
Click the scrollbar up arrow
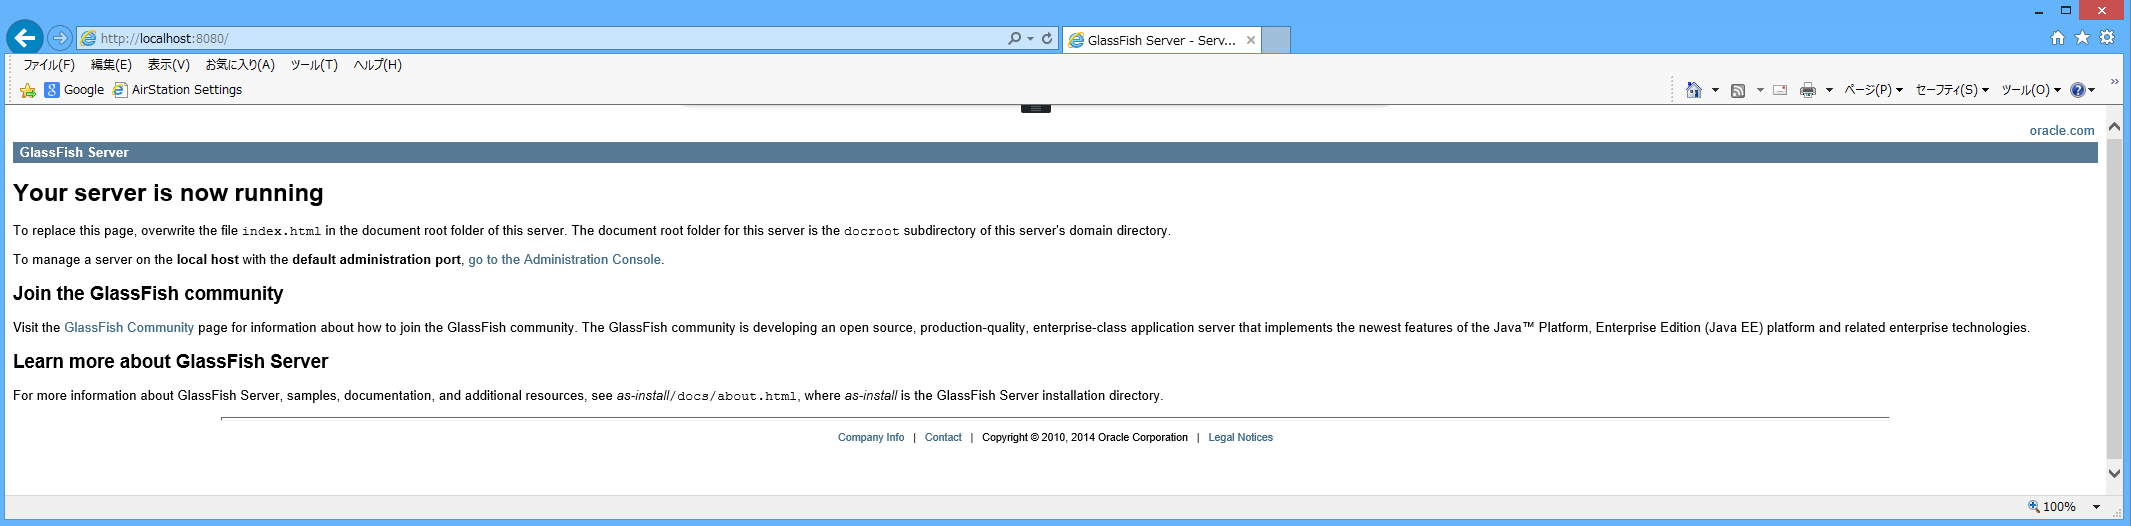pyautogui.click(x=2114, y=127)
